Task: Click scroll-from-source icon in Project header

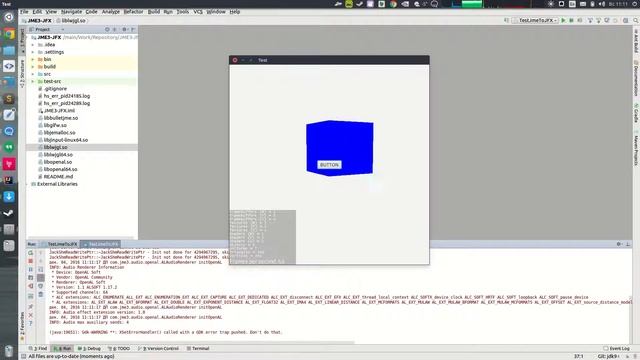Action: pos(107,29)
